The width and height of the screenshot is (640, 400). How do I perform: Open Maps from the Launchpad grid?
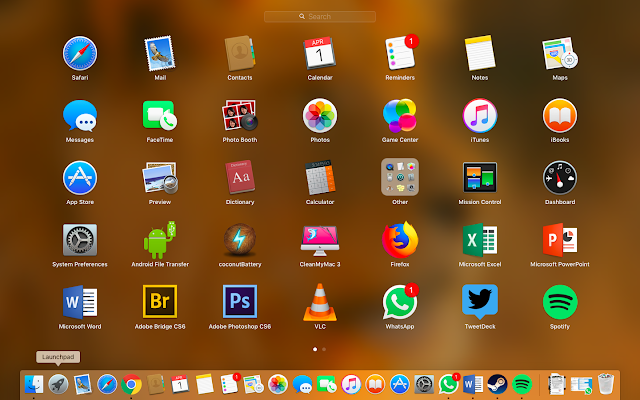tap(560, 53)
